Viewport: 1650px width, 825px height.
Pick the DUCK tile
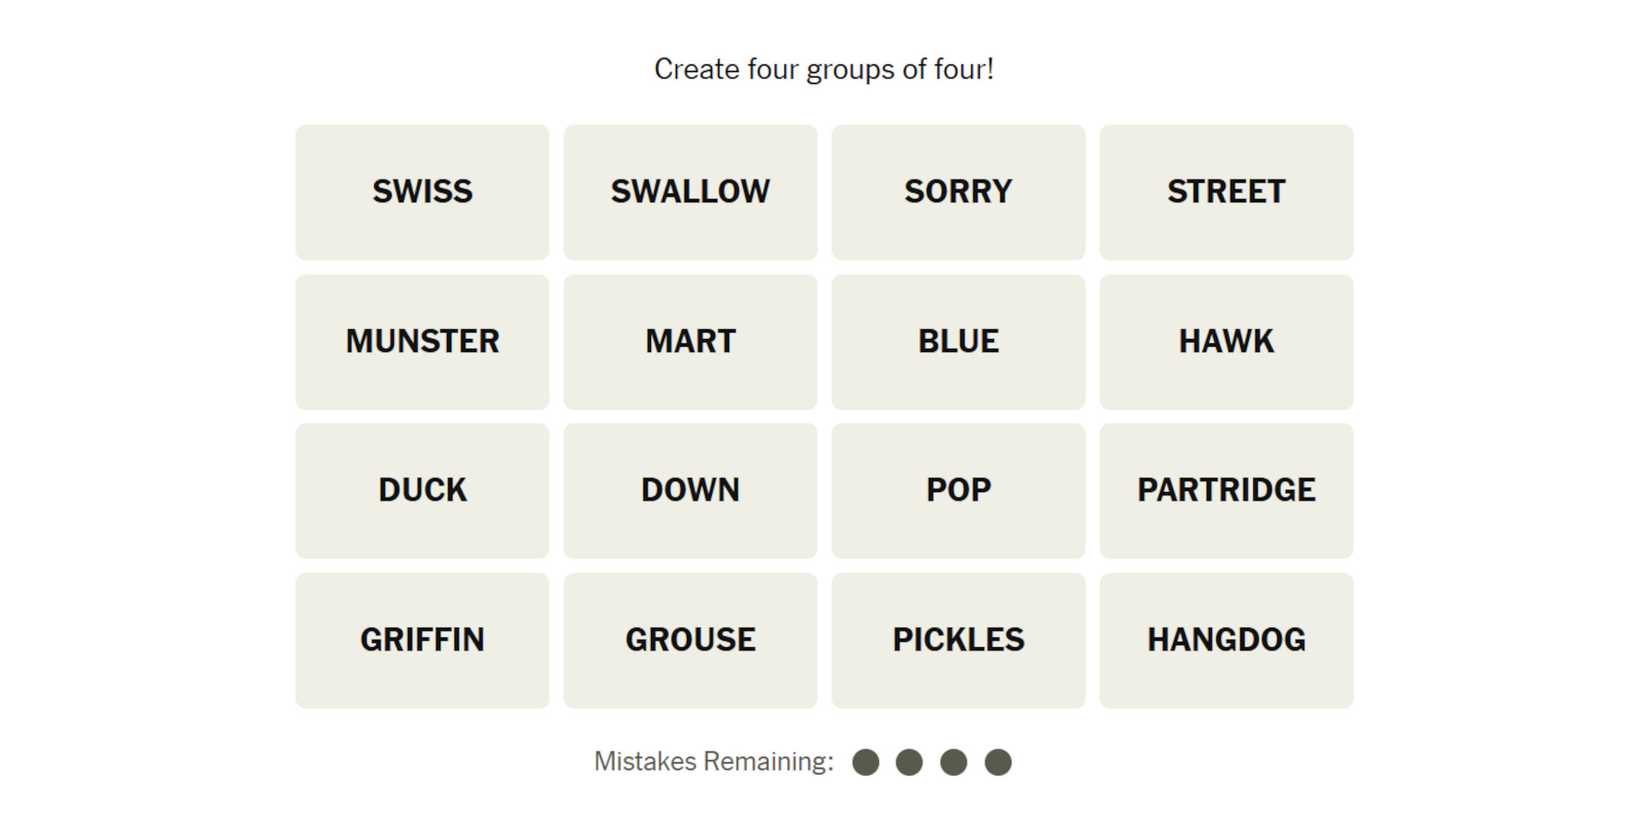(422, 491)
